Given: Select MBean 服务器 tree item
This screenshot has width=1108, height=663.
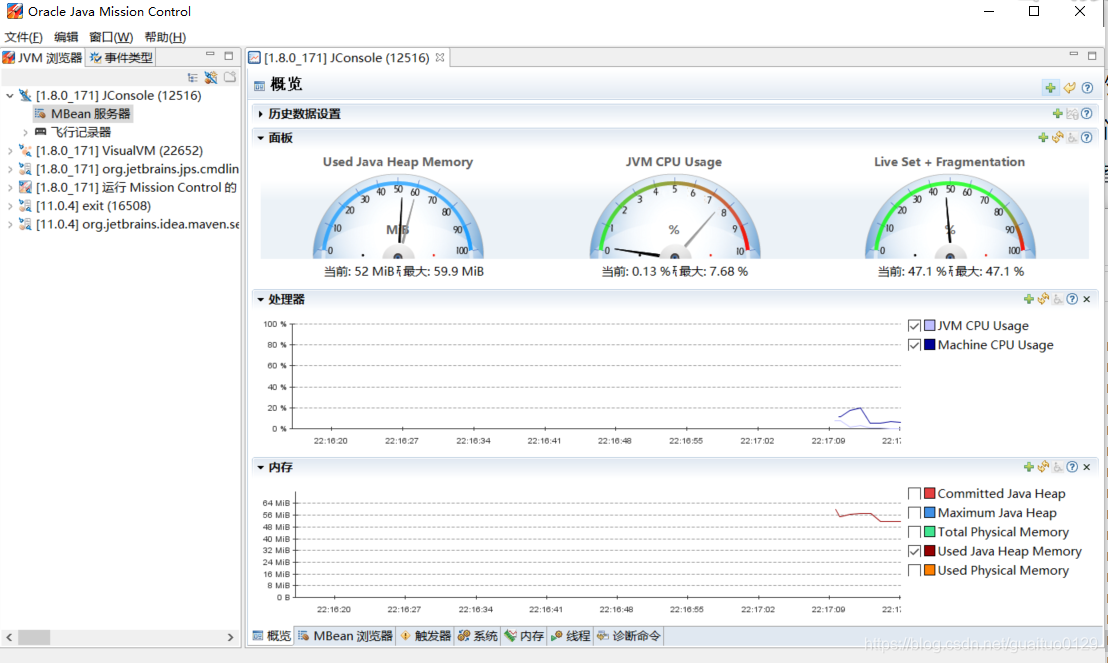Looking at the screenshot, I should point(83,114).
